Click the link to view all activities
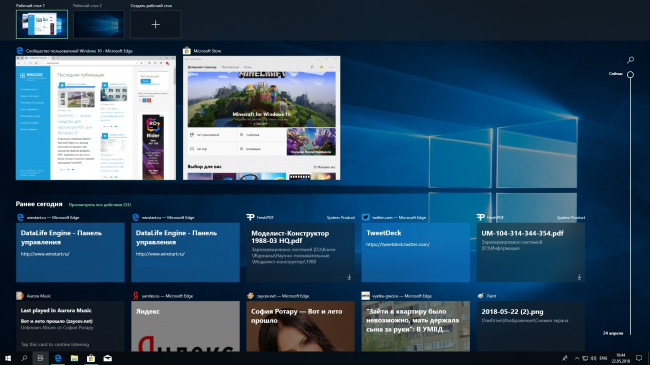The width and height of the screenshot is (650, 365). click(x=100, y=204)
